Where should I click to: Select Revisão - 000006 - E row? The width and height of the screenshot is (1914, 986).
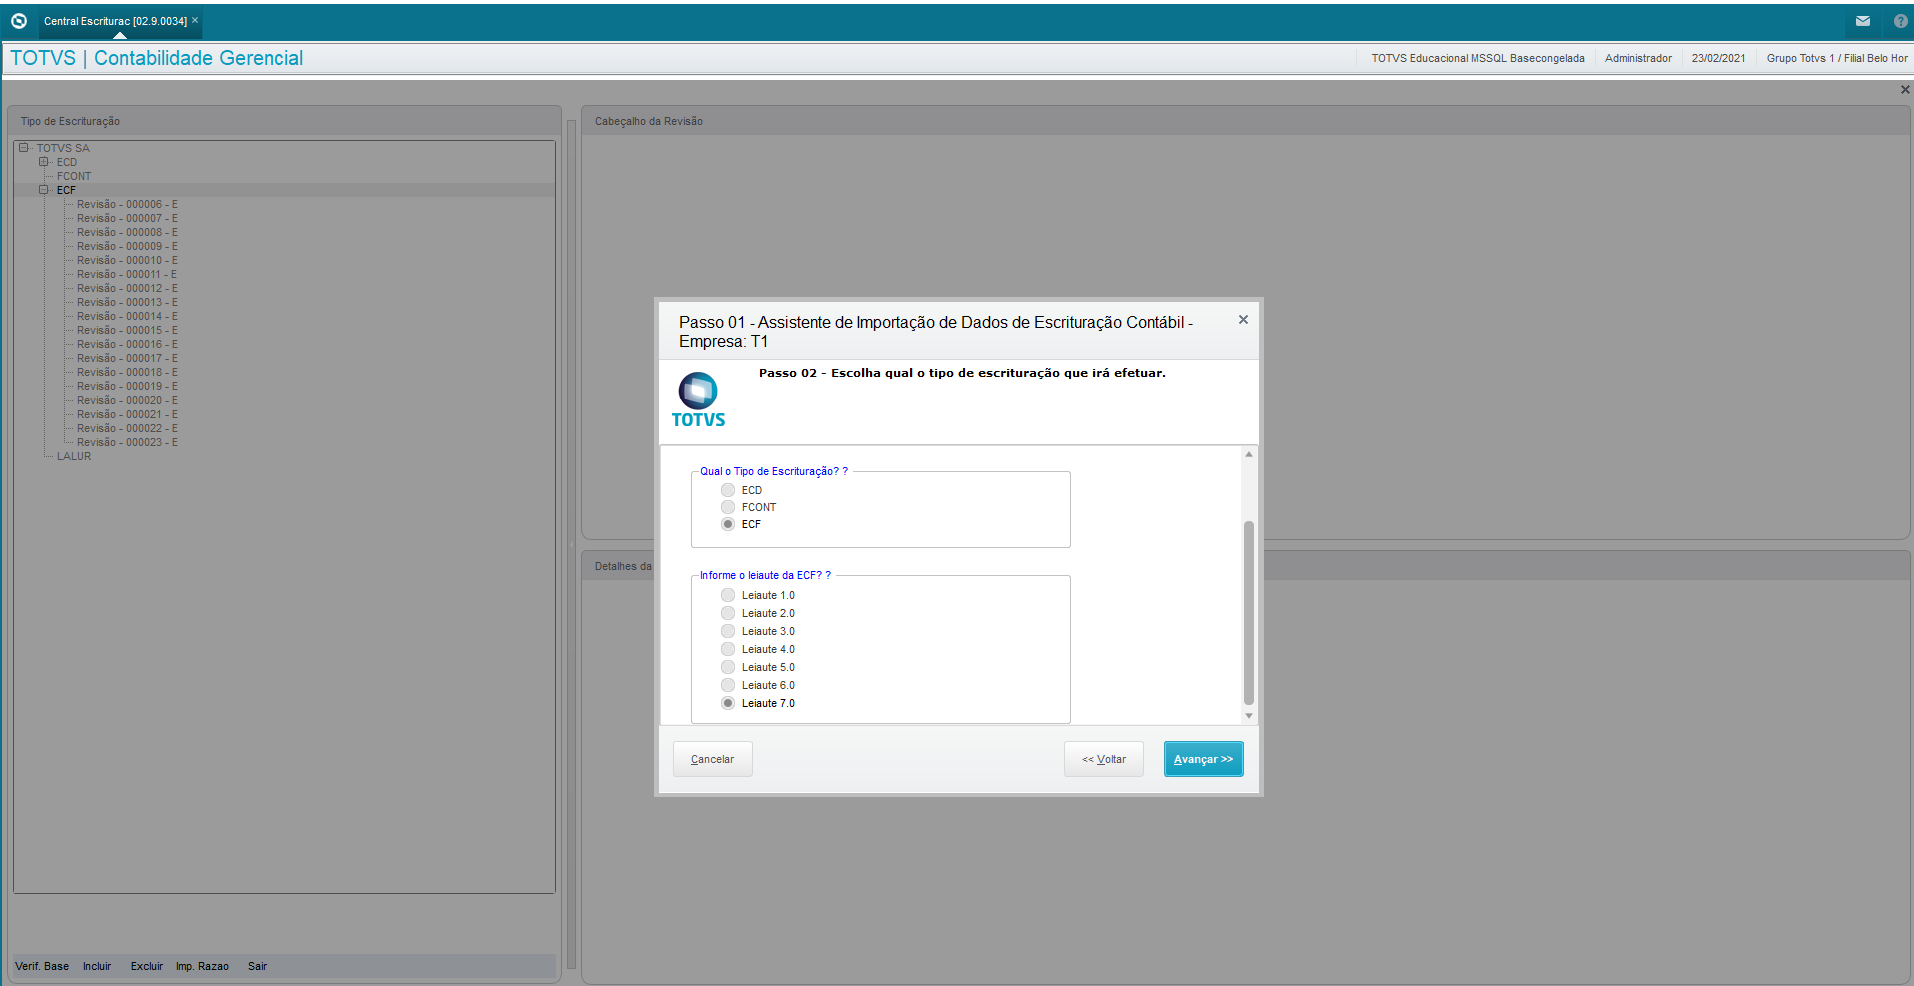pyautogui.click(x=127, y=204)
